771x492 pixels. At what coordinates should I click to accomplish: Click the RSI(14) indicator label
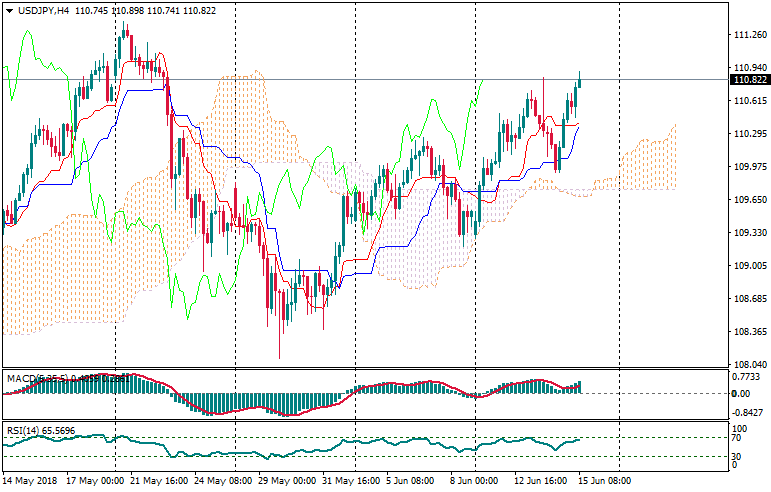24,429
